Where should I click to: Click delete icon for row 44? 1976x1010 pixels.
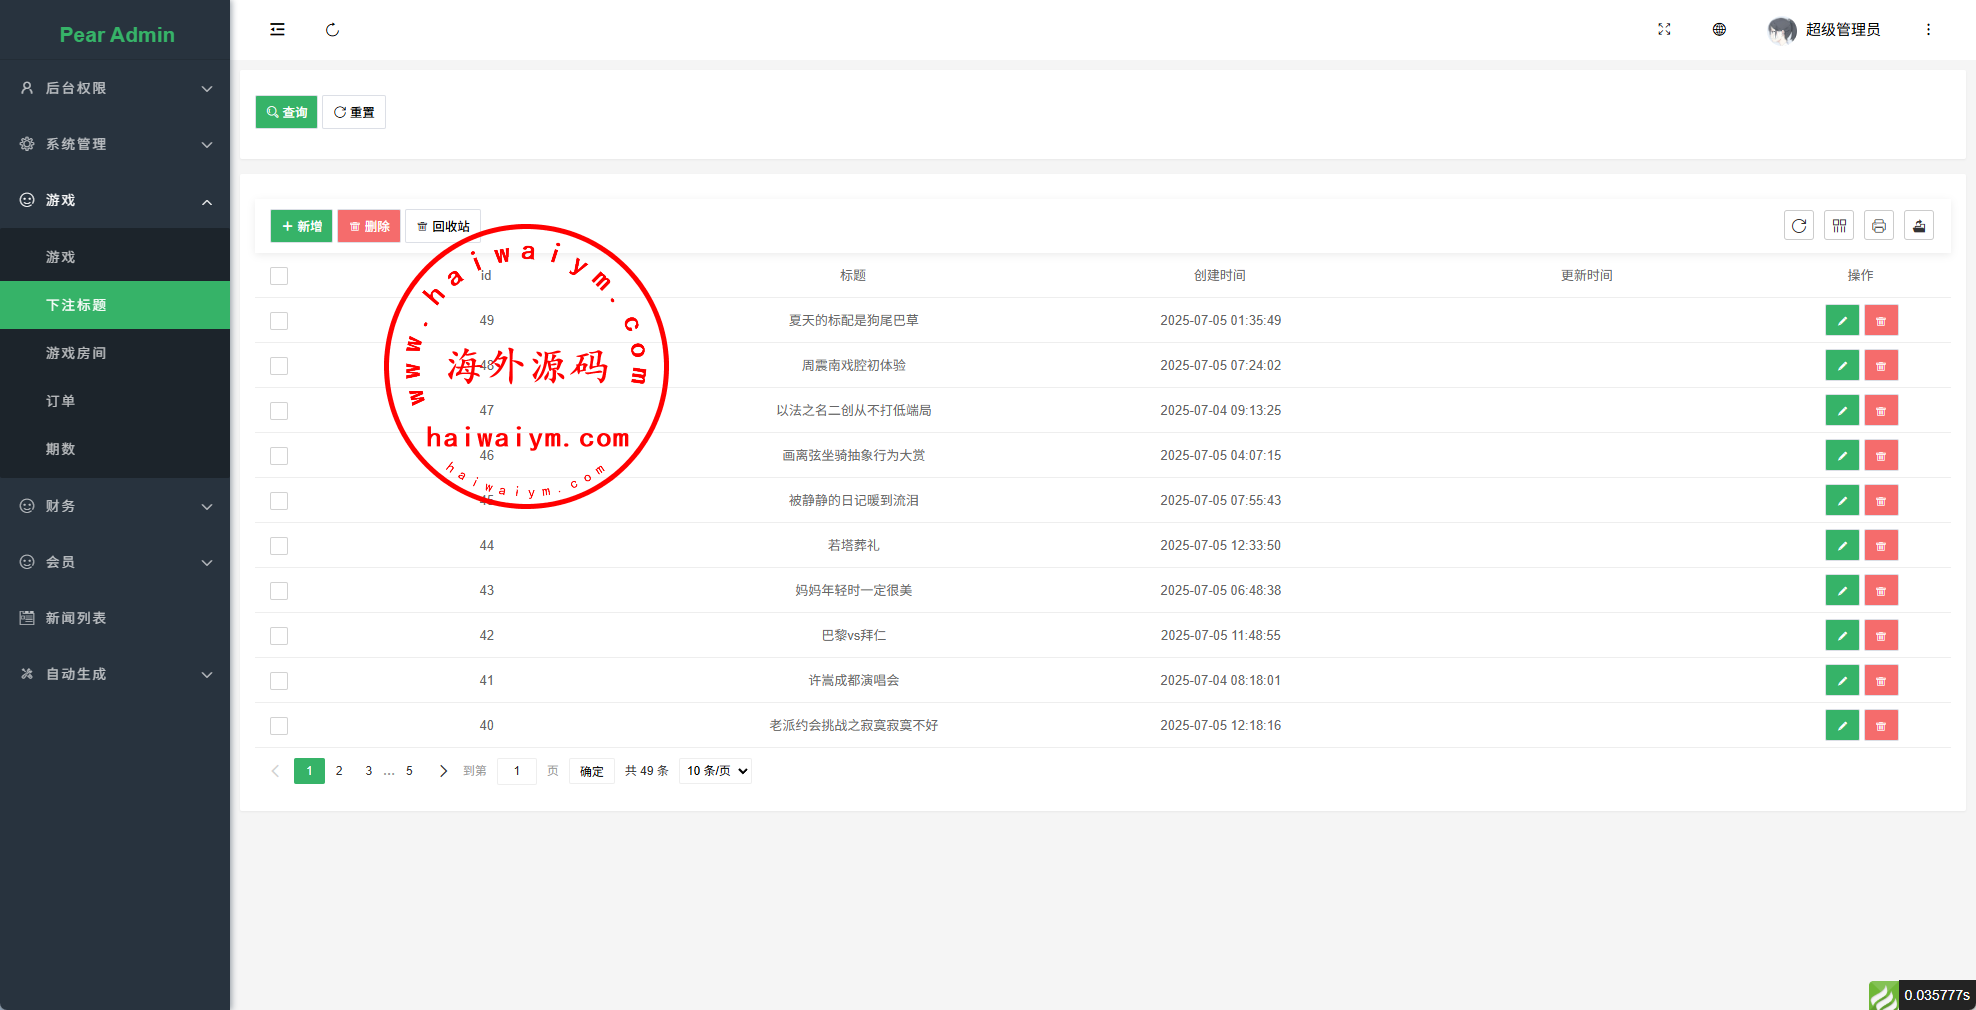coord(1880,546)
